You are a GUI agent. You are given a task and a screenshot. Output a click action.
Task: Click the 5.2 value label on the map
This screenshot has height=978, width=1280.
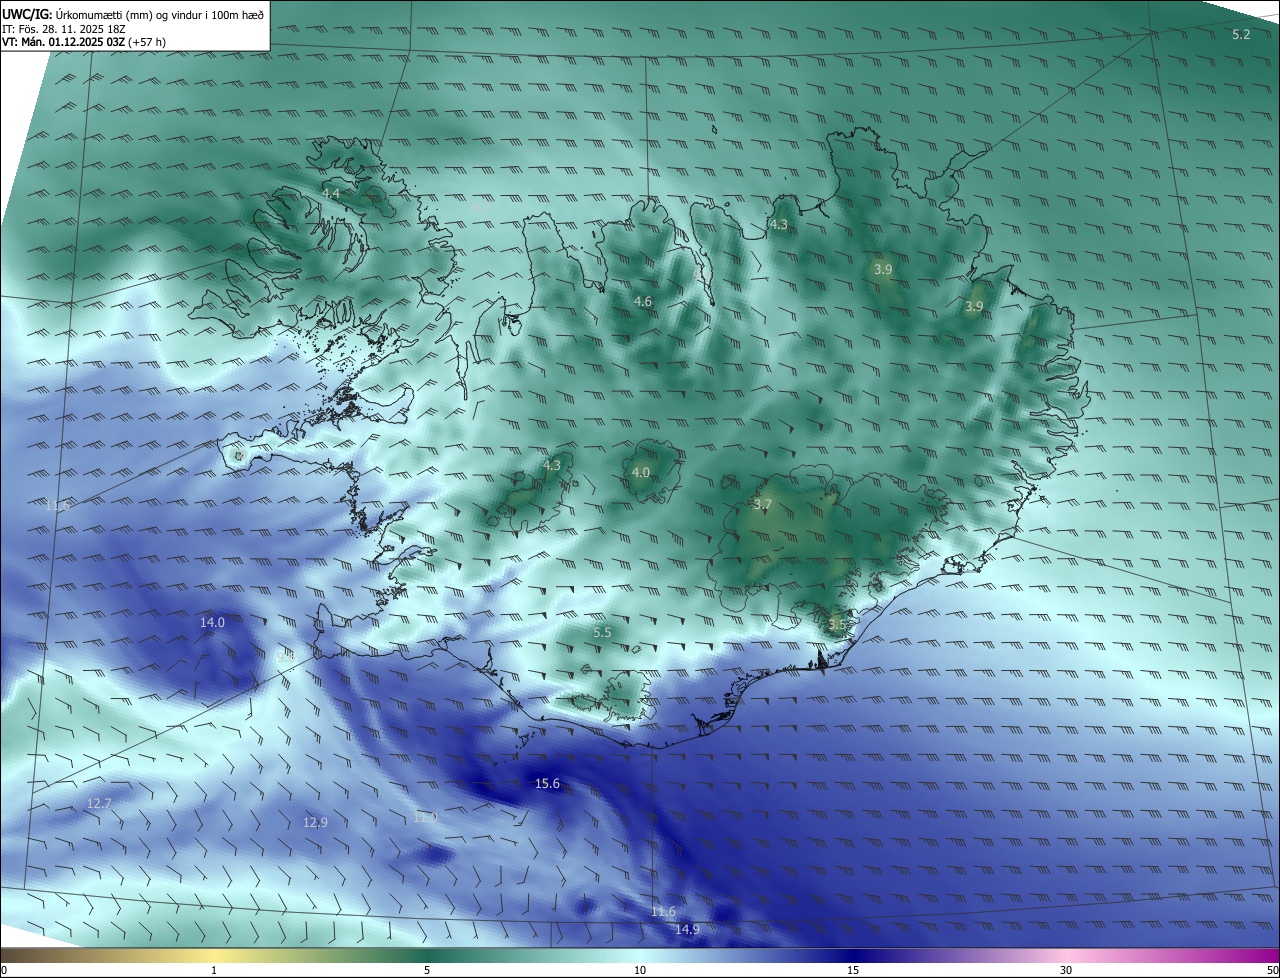(x=1241, y=34)
